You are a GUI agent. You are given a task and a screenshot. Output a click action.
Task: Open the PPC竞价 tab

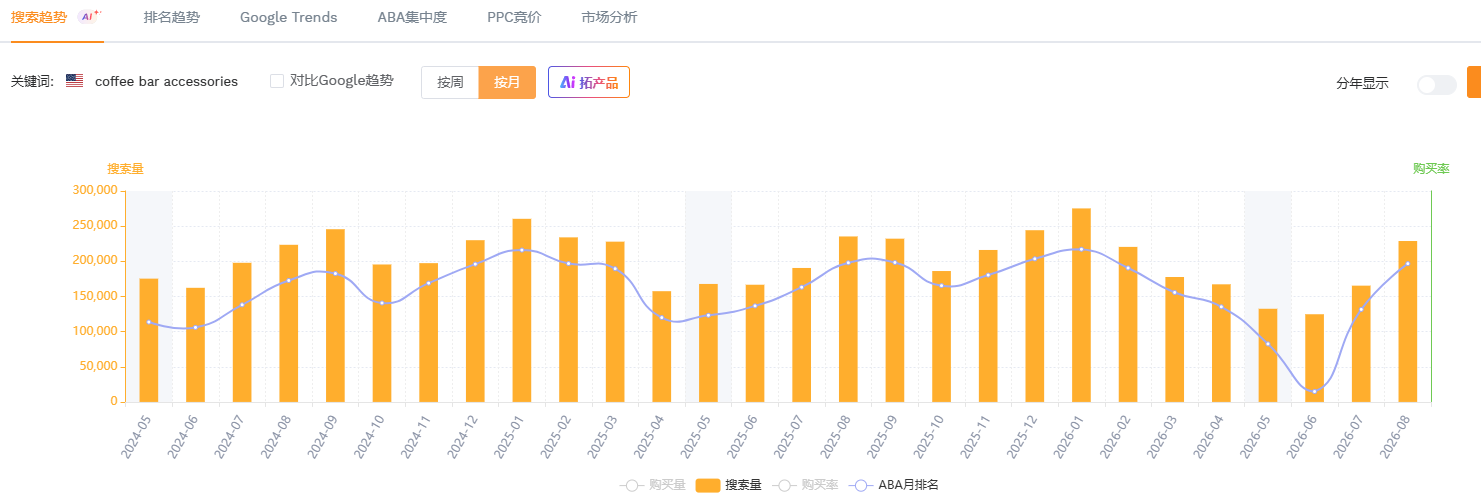tap(514, 18)
